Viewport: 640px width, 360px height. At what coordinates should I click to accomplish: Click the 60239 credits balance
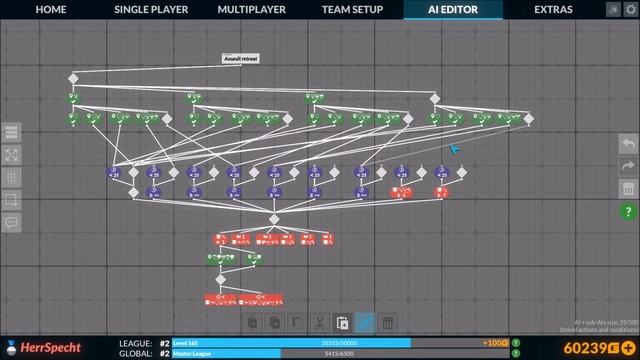click(x=591, y=348)
